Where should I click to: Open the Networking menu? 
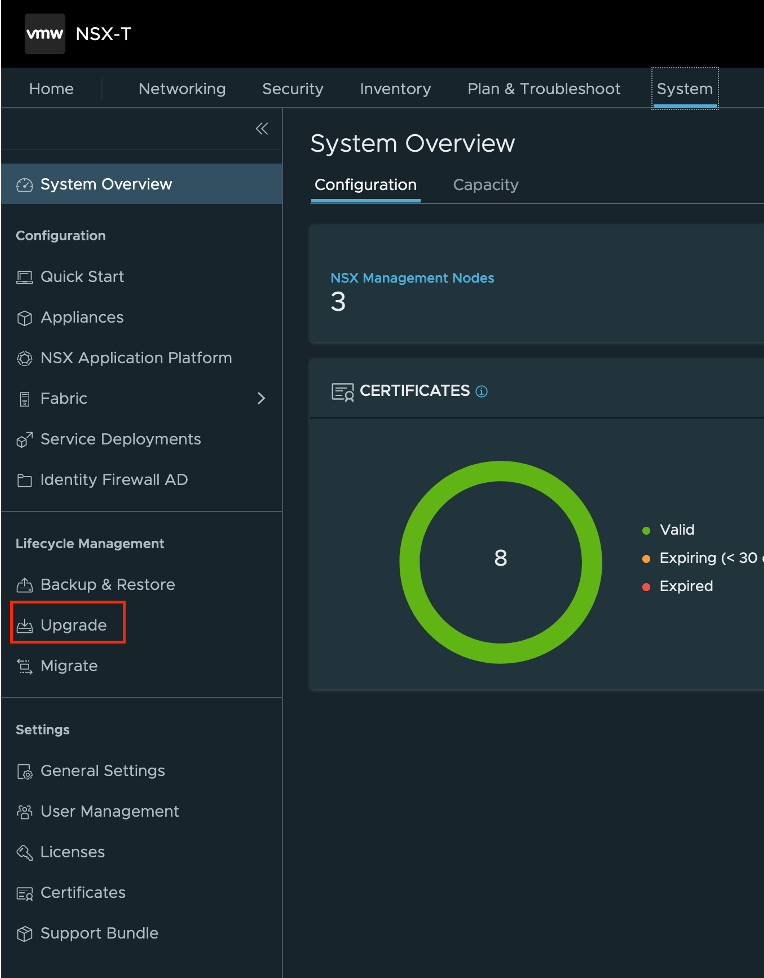click(x=182, y=89)
